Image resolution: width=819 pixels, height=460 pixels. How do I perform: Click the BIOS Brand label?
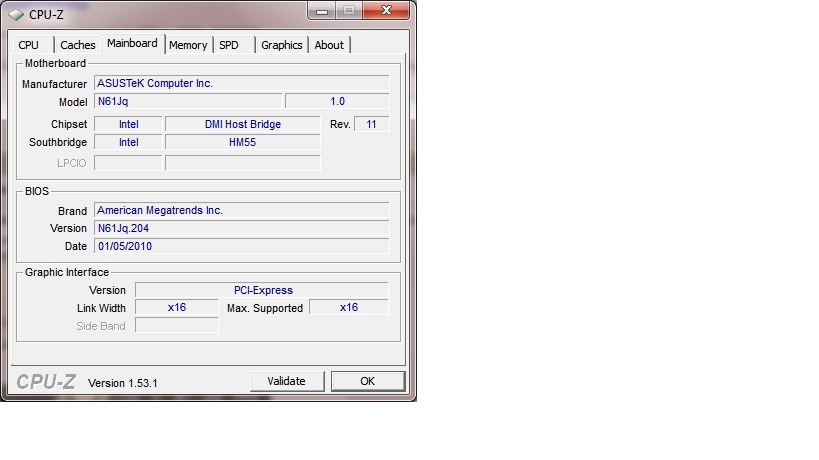tap(72, 211)
